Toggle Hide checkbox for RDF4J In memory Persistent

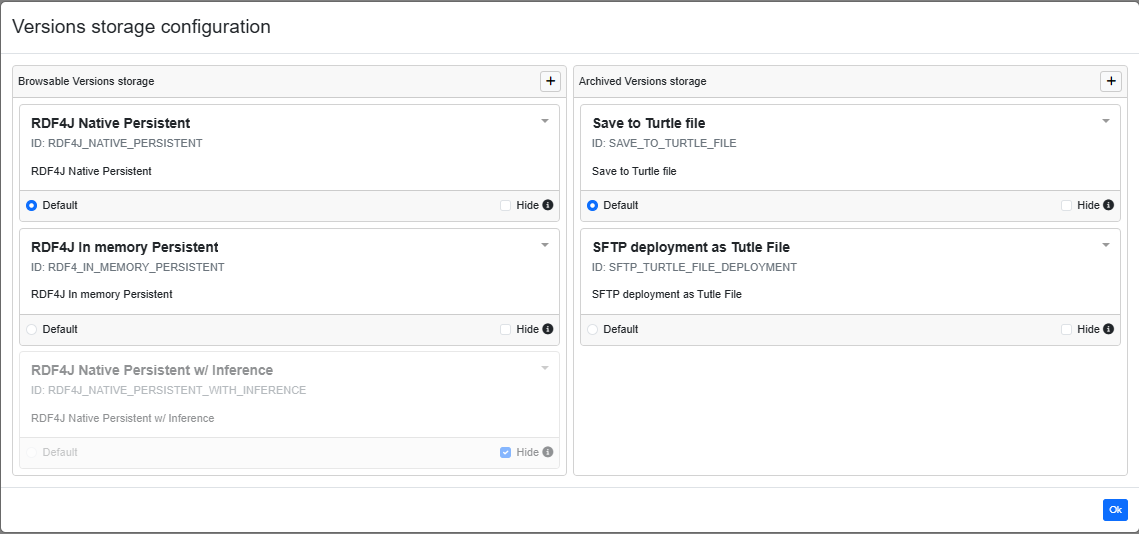click(506, 329)
